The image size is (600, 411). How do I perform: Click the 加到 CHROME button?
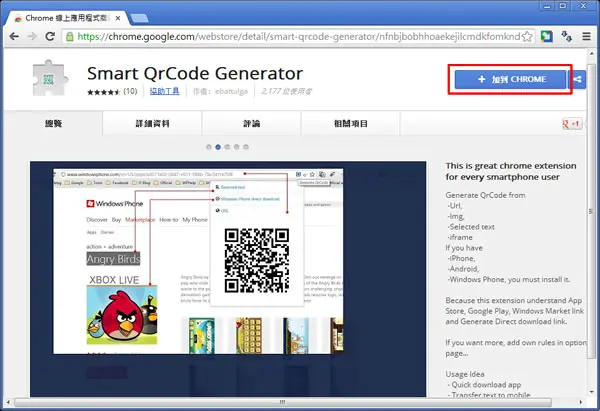click(510, 79)
